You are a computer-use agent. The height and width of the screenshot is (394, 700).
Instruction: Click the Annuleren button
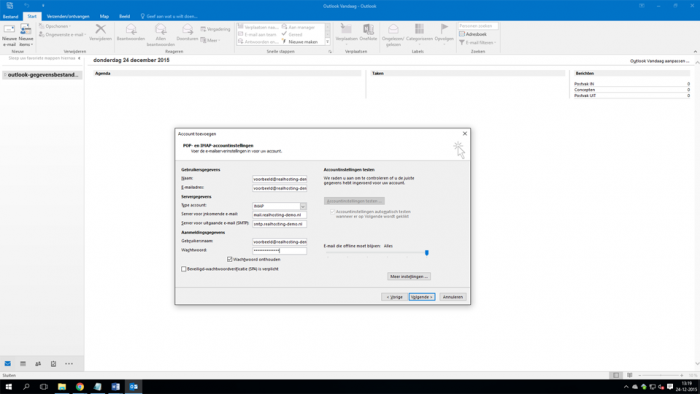coord(453,297)
